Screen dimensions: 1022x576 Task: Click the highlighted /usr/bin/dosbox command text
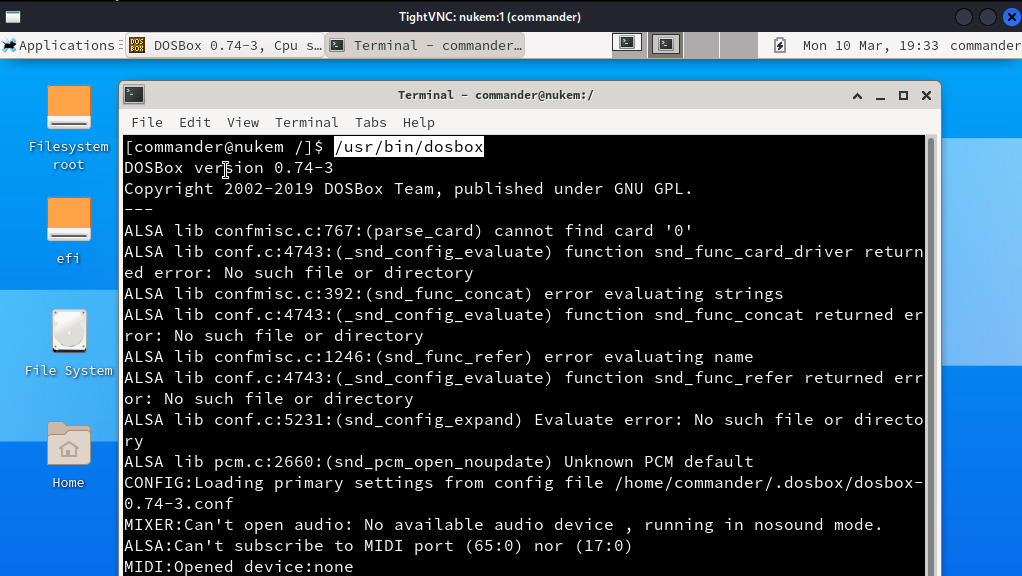409,147
